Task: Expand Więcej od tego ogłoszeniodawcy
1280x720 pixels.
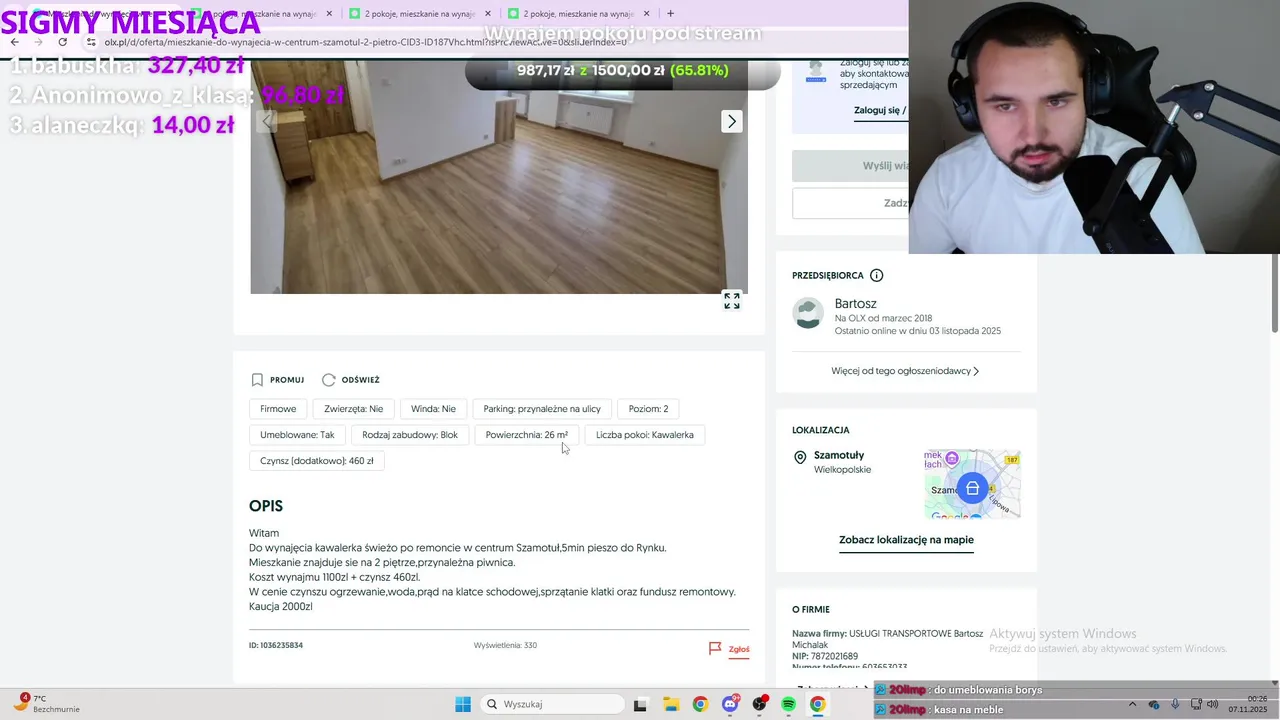Action: tap(905, 371)
